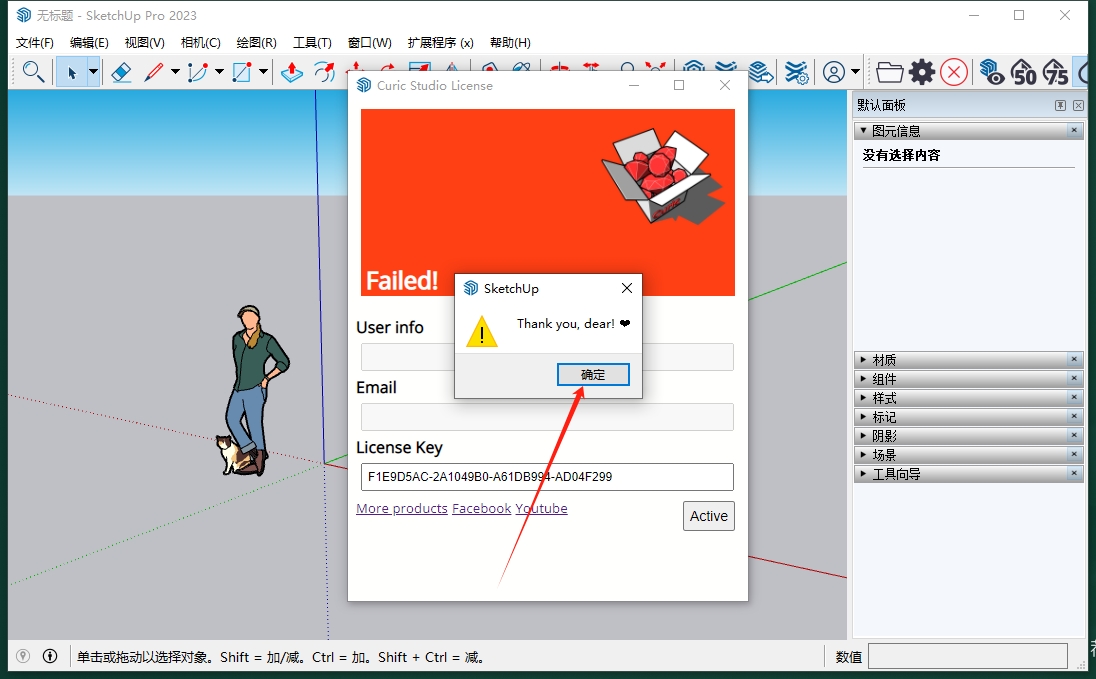Collapse the 图元信息 panel
This screenshot has height=679, width=1096.
tap(862, 131)
